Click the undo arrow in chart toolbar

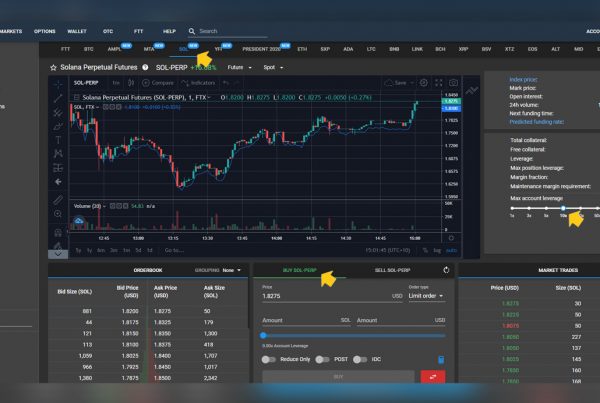point(226,83)
